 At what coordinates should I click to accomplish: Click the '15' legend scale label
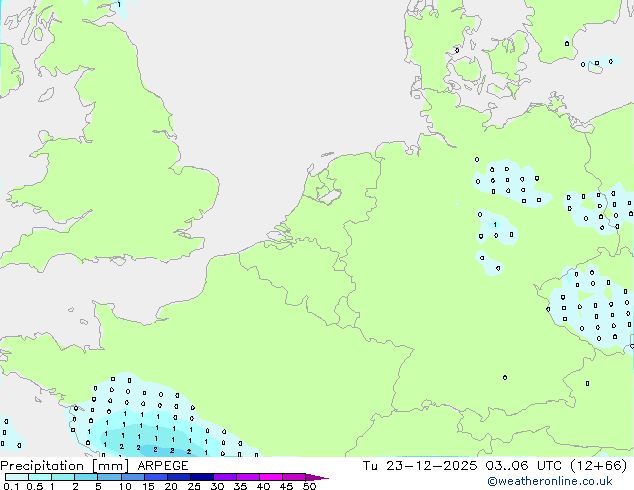[148, 486]
